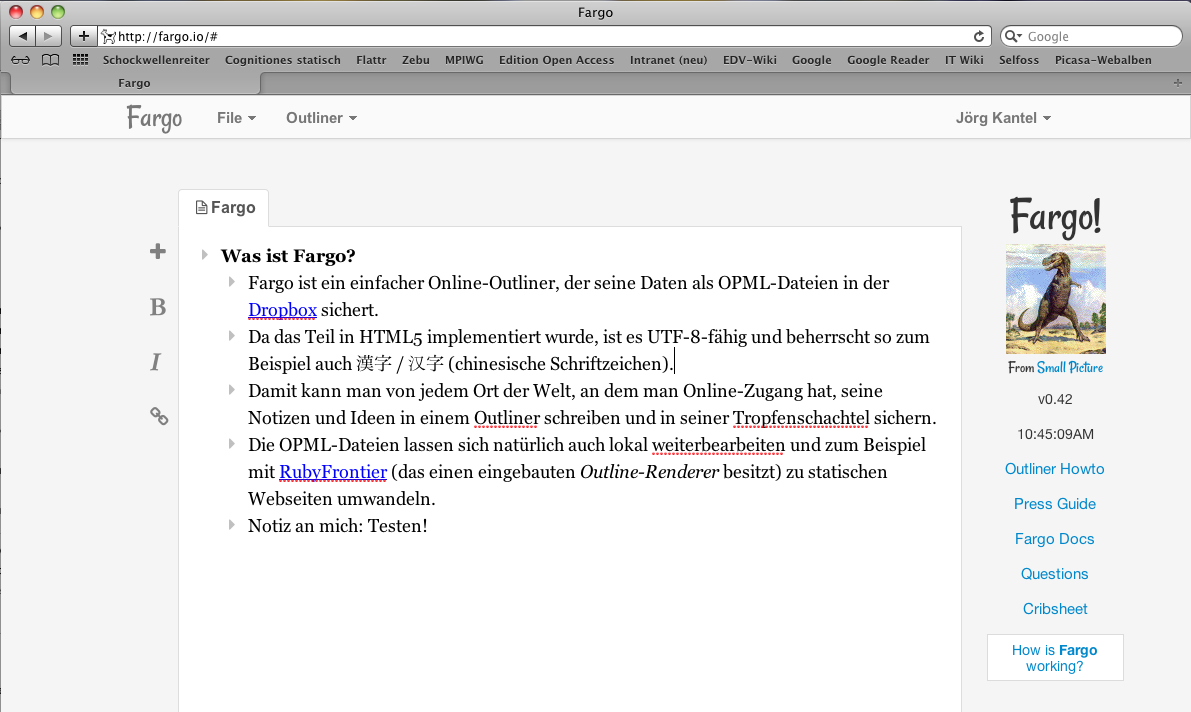Click triangle beside 'Da das Teil in HTML5' item
The image size is (1191, 712).
point(232,336)
